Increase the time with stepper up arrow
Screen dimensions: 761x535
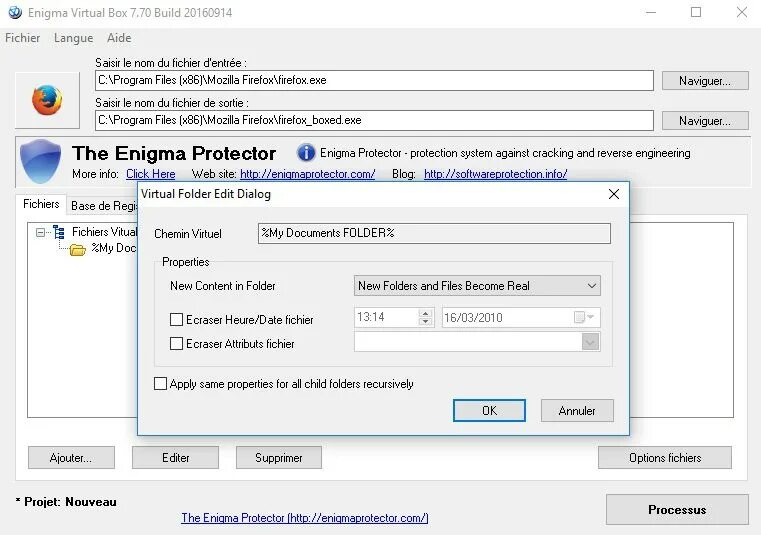[425, 313]
